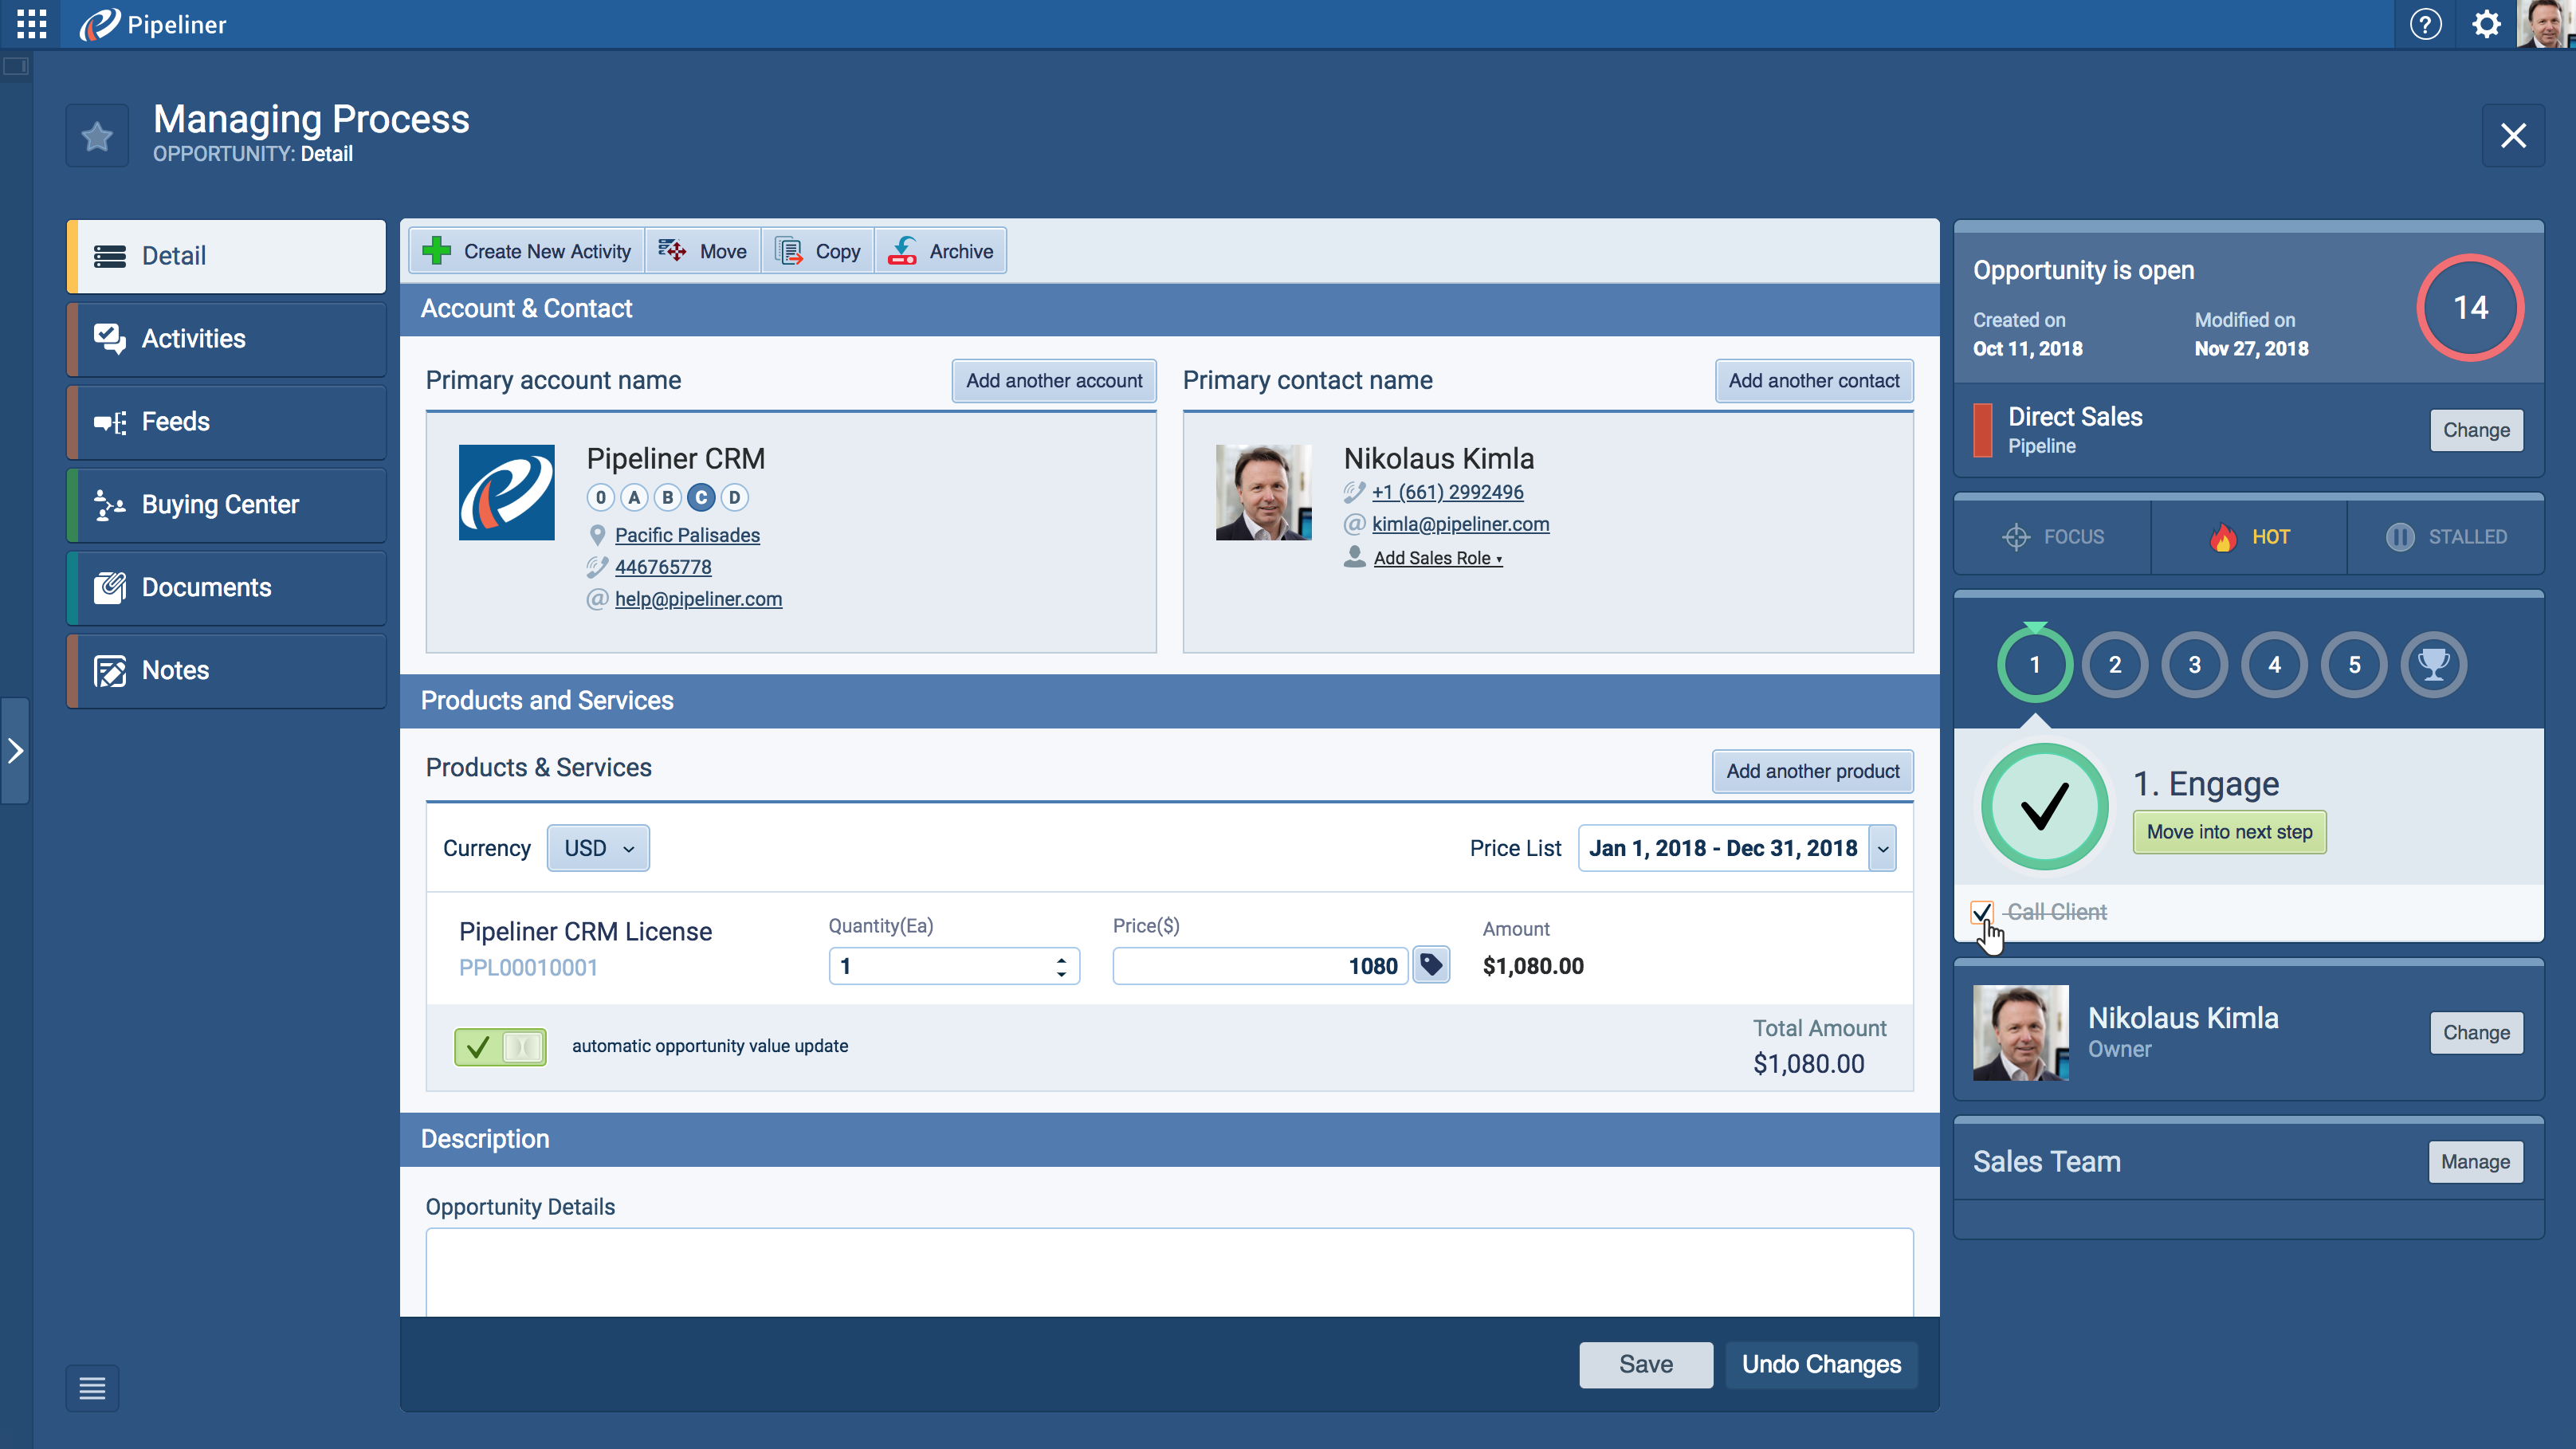This screenshot has height=1449, width=2576.
Task: Click the trophy won-stage icon
Action: tap(2433, 665)
